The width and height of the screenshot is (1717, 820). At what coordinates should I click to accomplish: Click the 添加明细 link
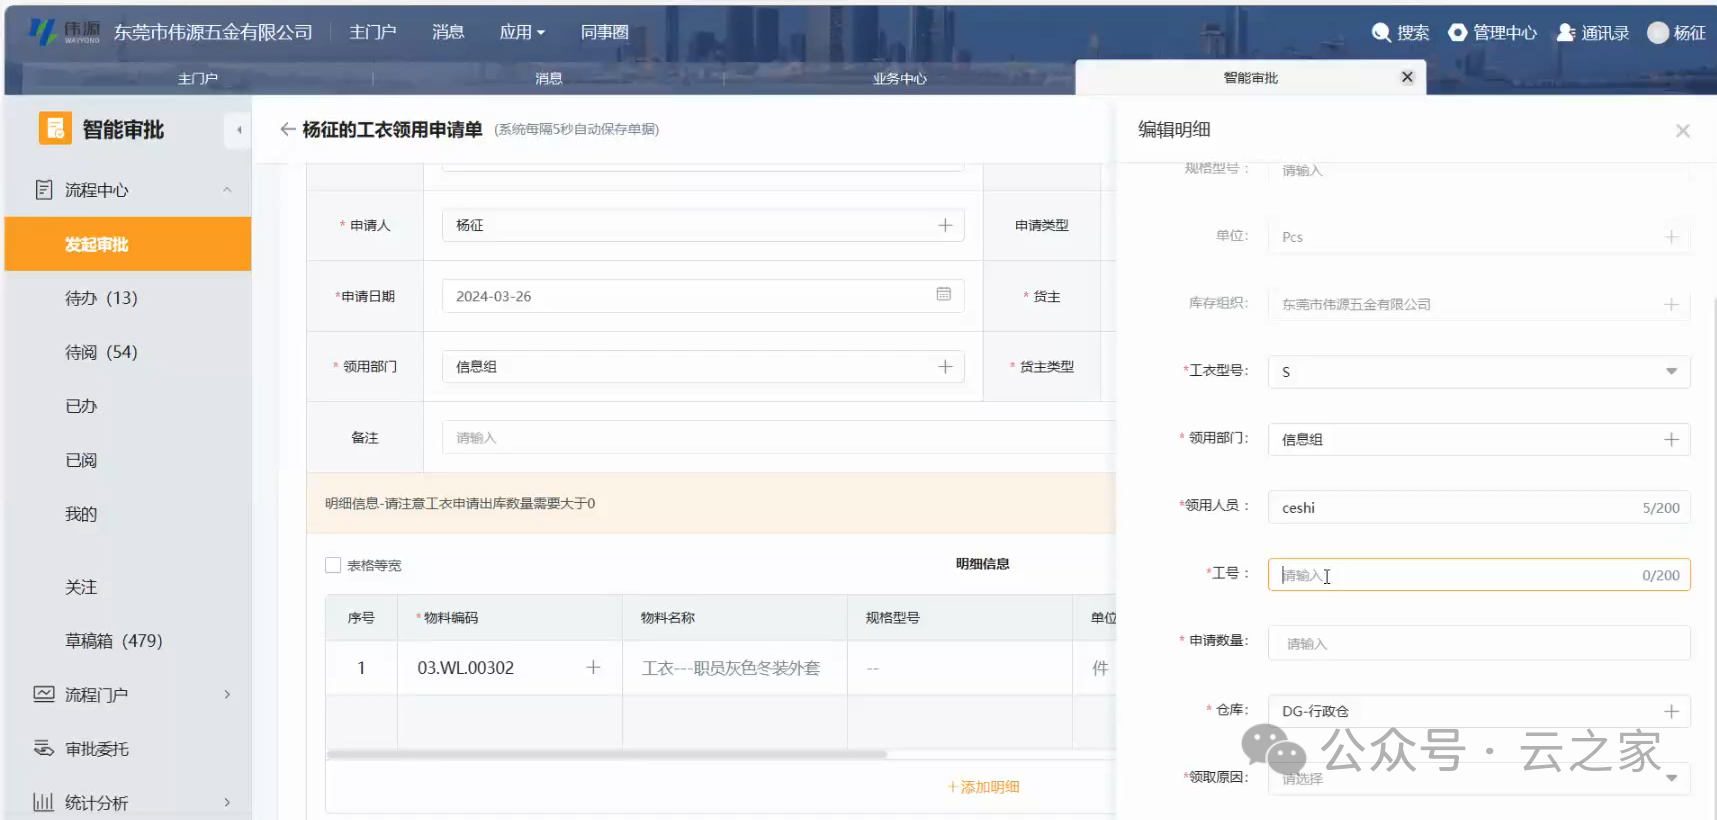[983, 787]
